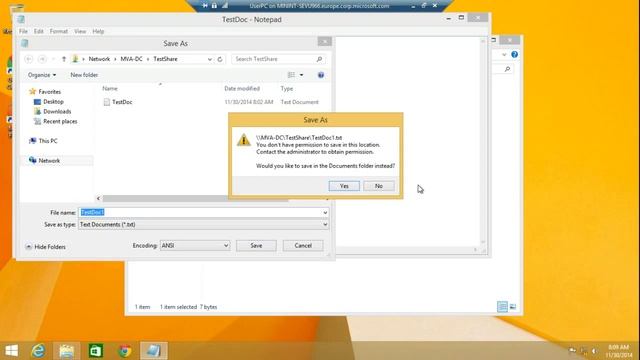
Task: Cancel the Save As dialog
Action: coord(303,246)
